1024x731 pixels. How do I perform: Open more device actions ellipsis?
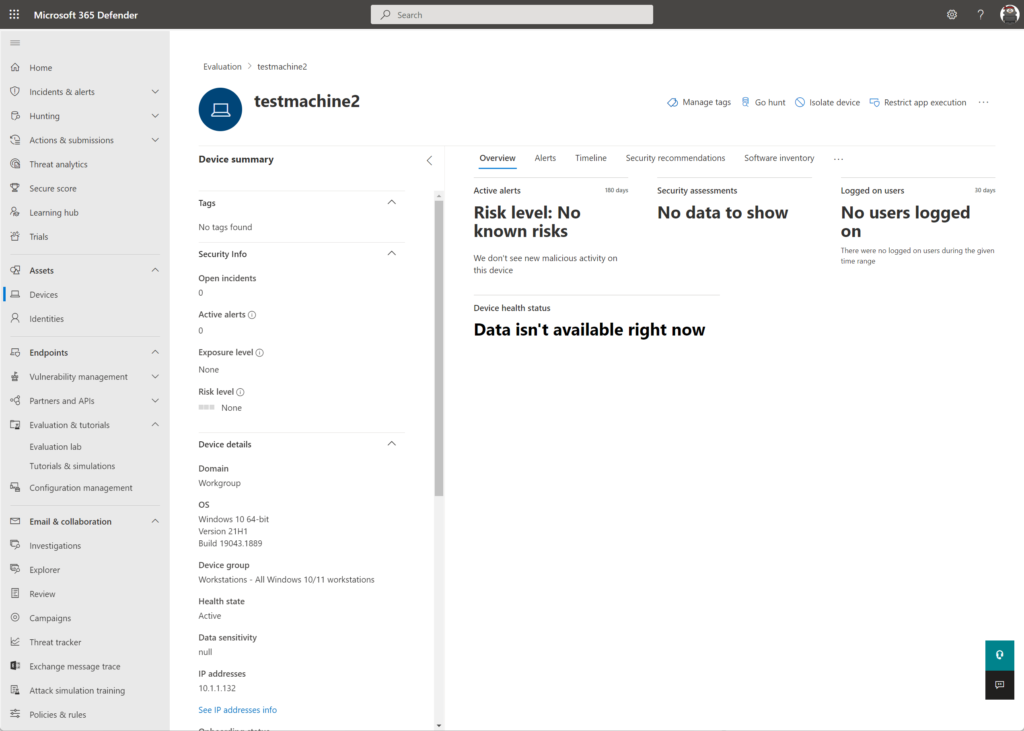984,103
